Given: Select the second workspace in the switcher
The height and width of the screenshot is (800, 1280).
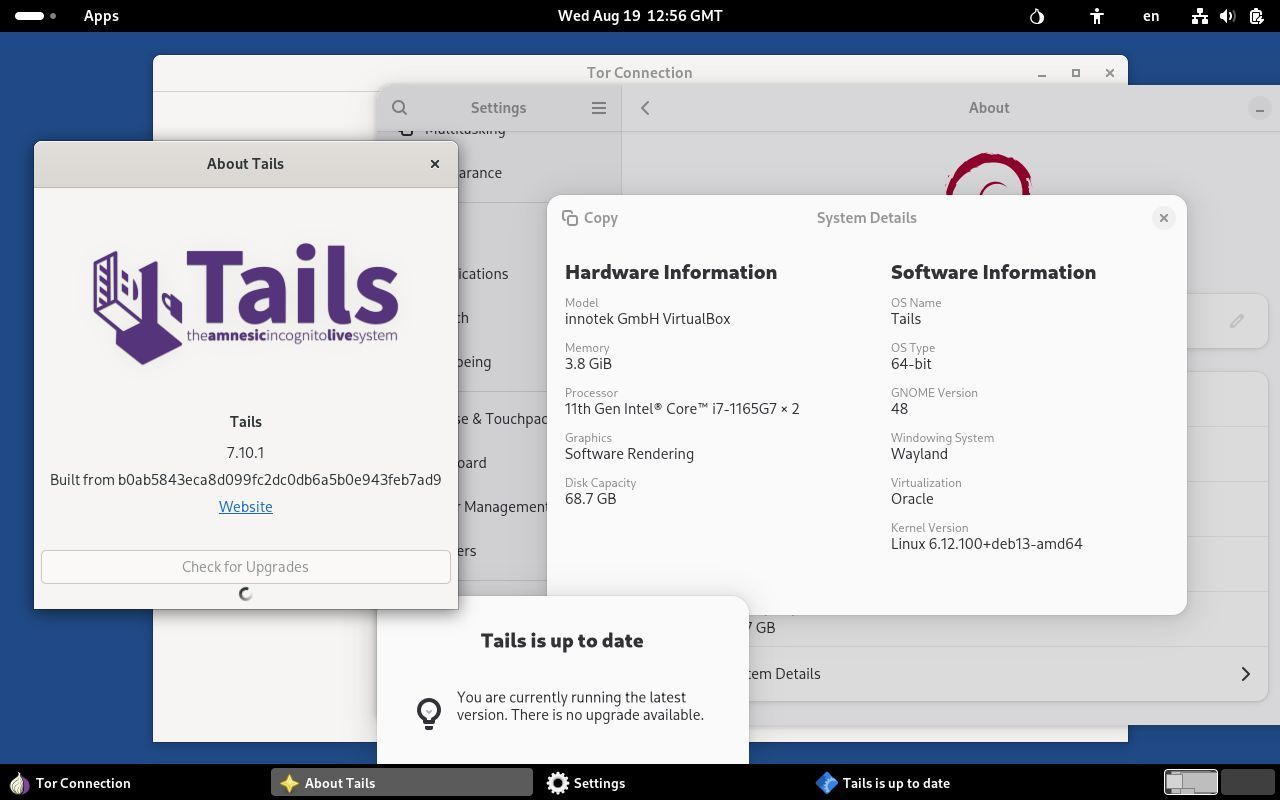Looking at the screenshot, I should pos(1247,782).
